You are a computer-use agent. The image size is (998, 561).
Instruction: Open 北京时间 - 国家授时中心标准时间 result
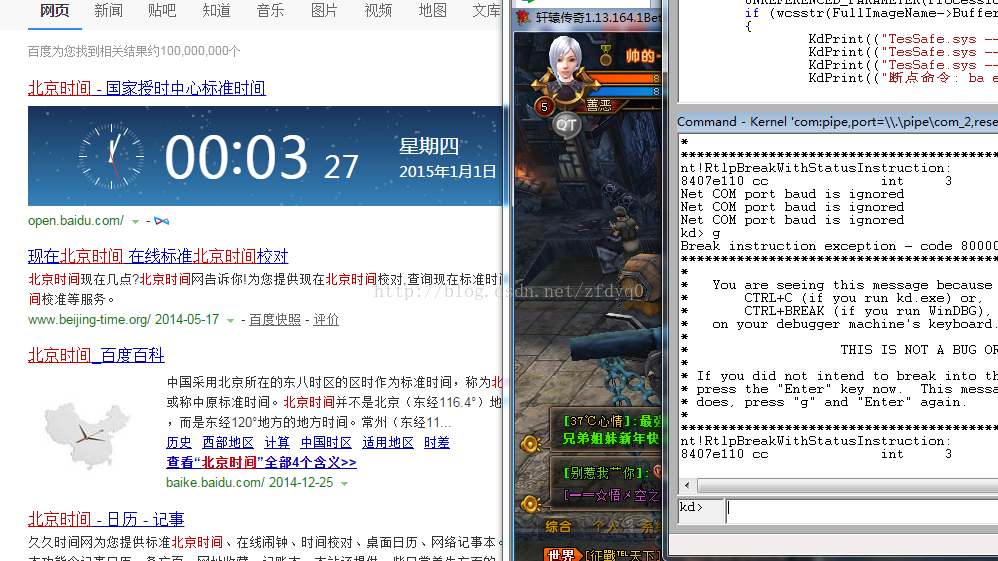147,88
